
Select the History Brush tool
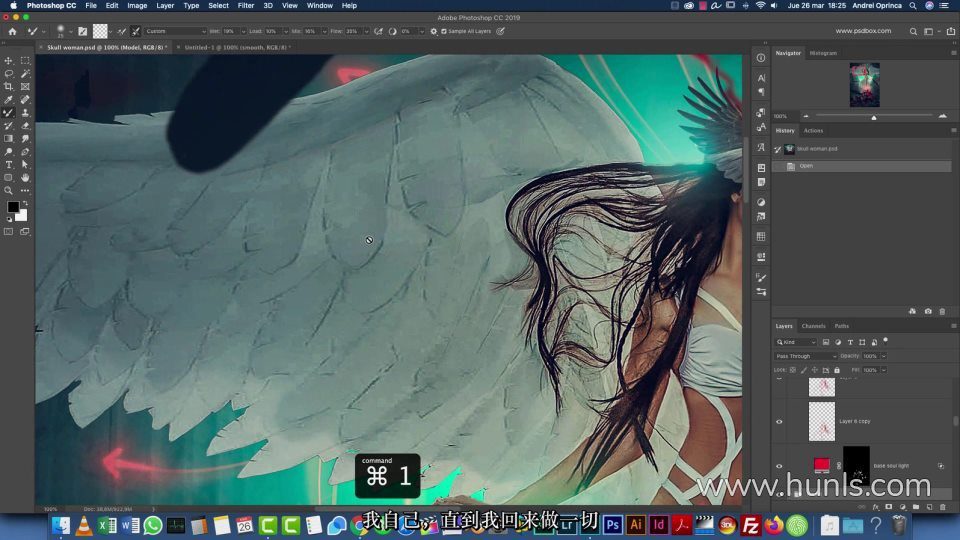point(9,126)
